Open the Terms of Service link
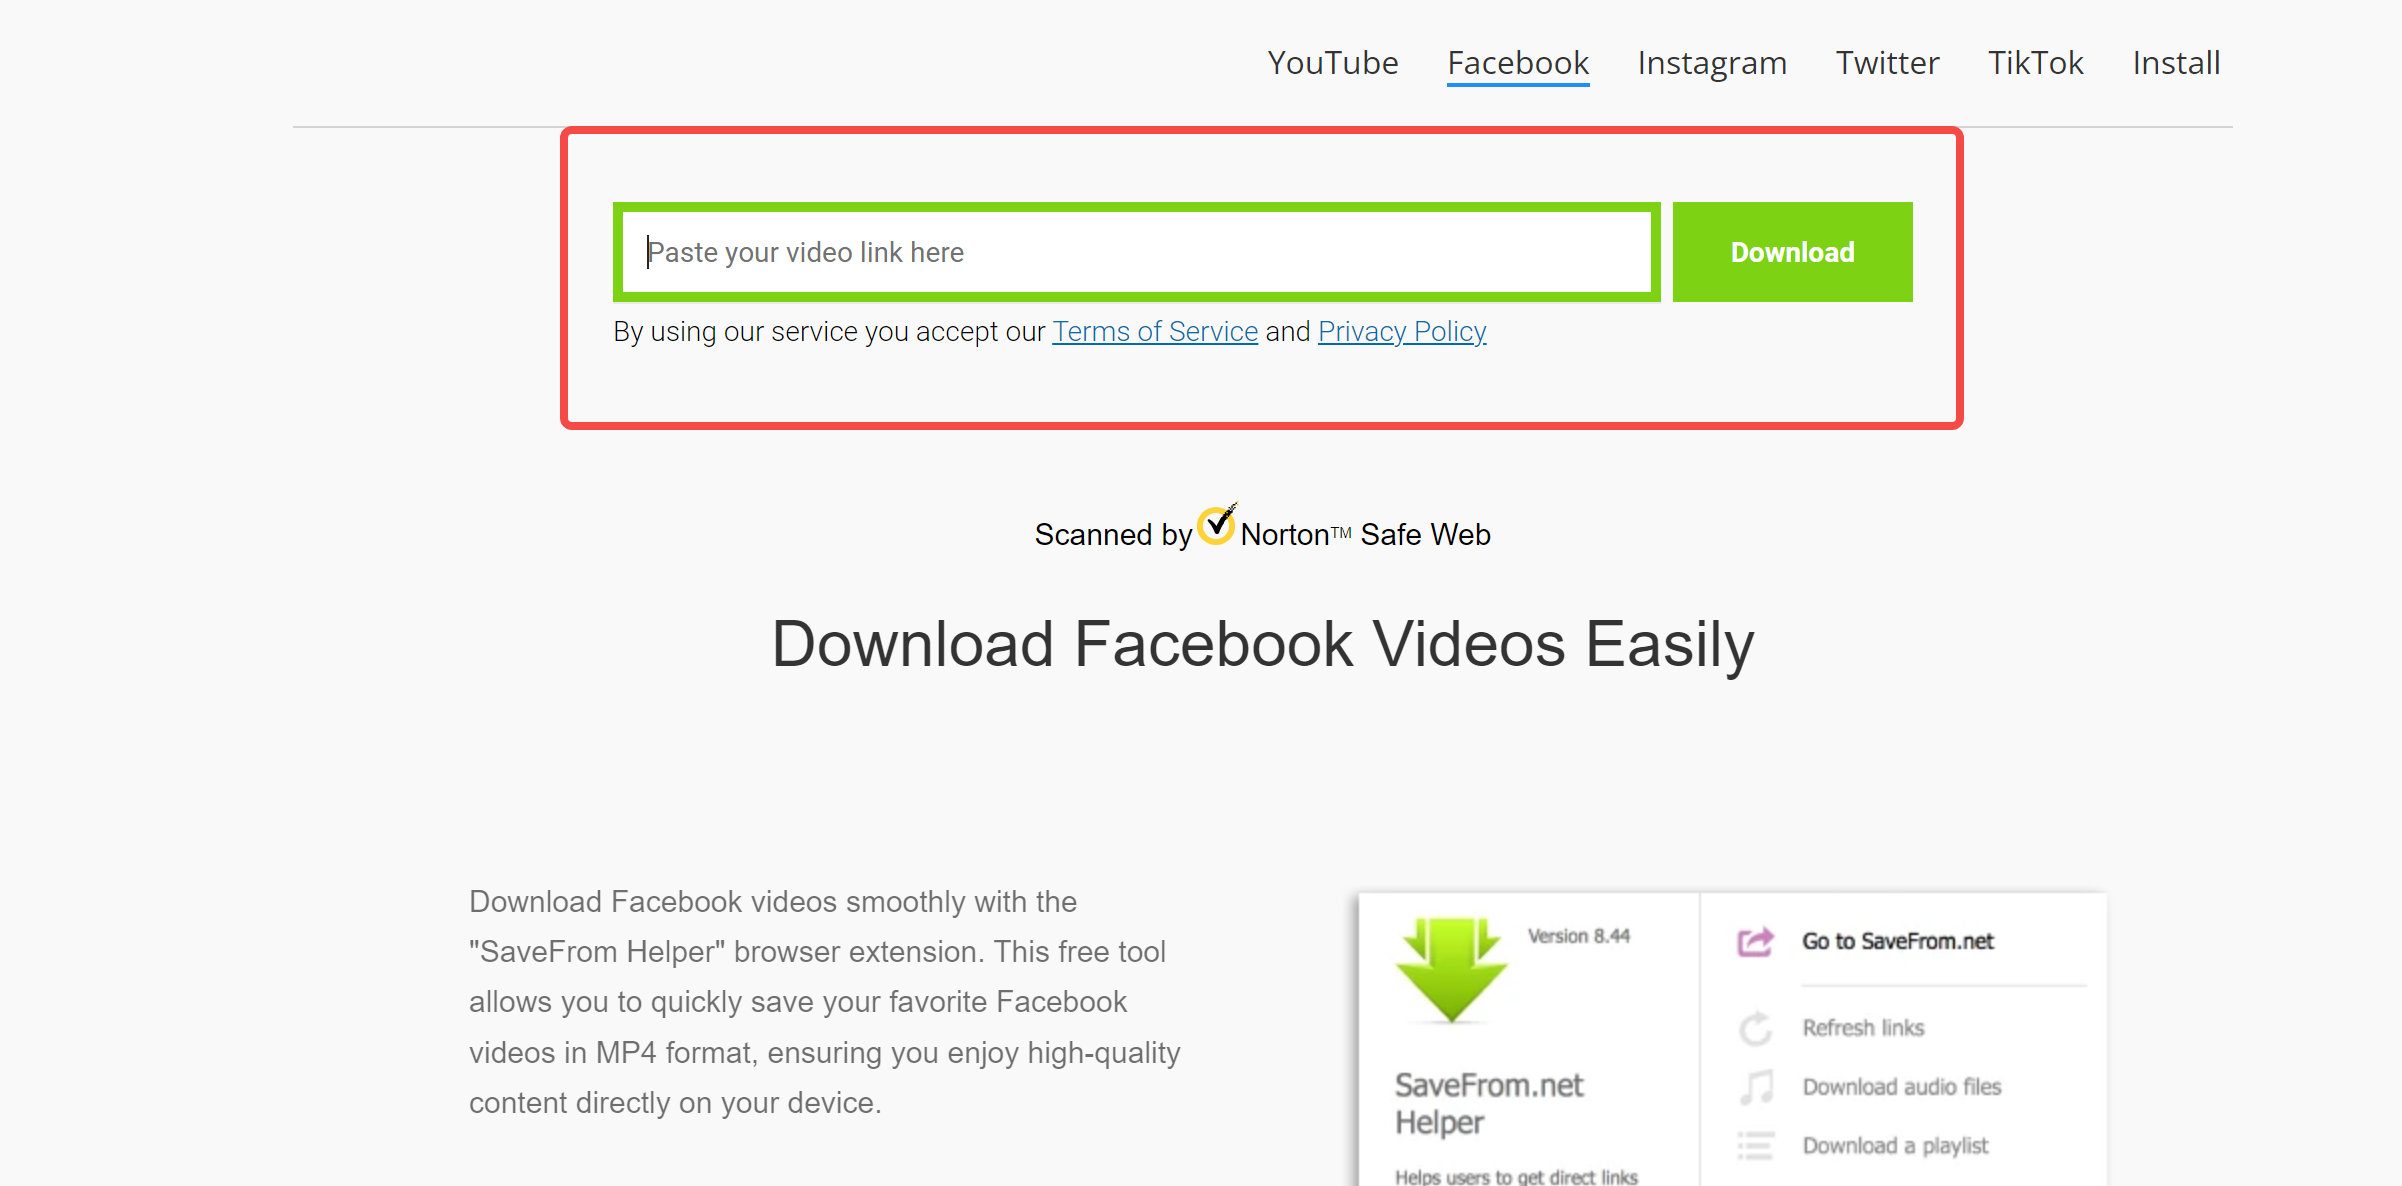 coord(1155,331)
